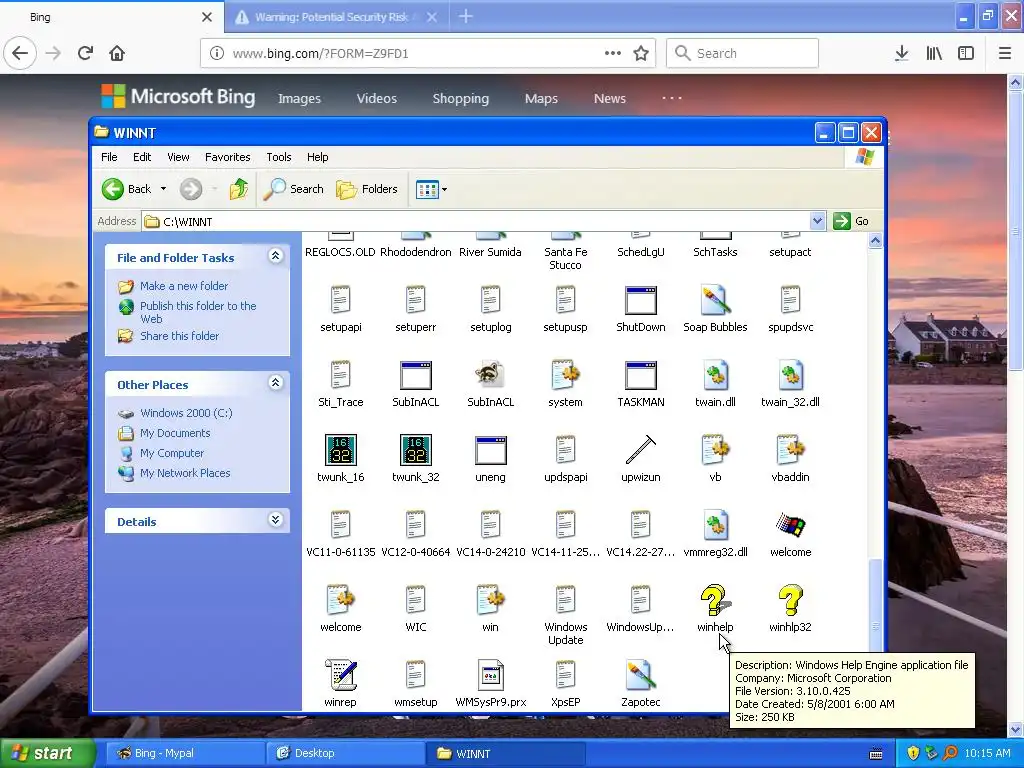
Task: Click Share this folder link
Action: click(x=179, y=336)
